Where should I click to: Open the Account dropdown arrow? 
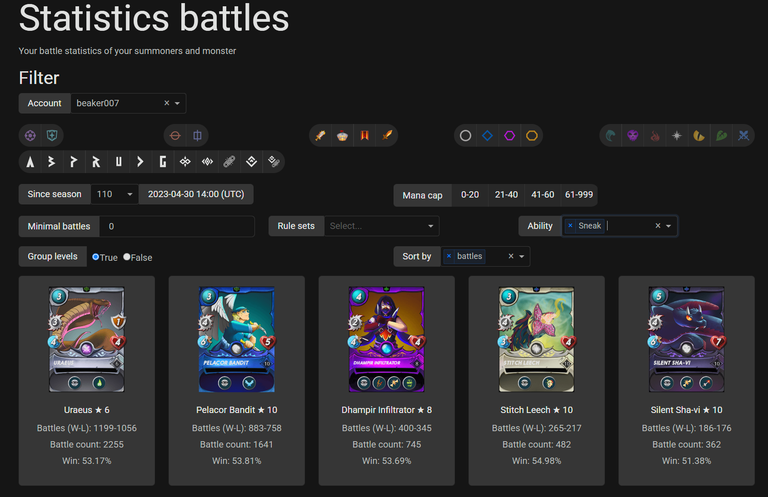[177, 103]
